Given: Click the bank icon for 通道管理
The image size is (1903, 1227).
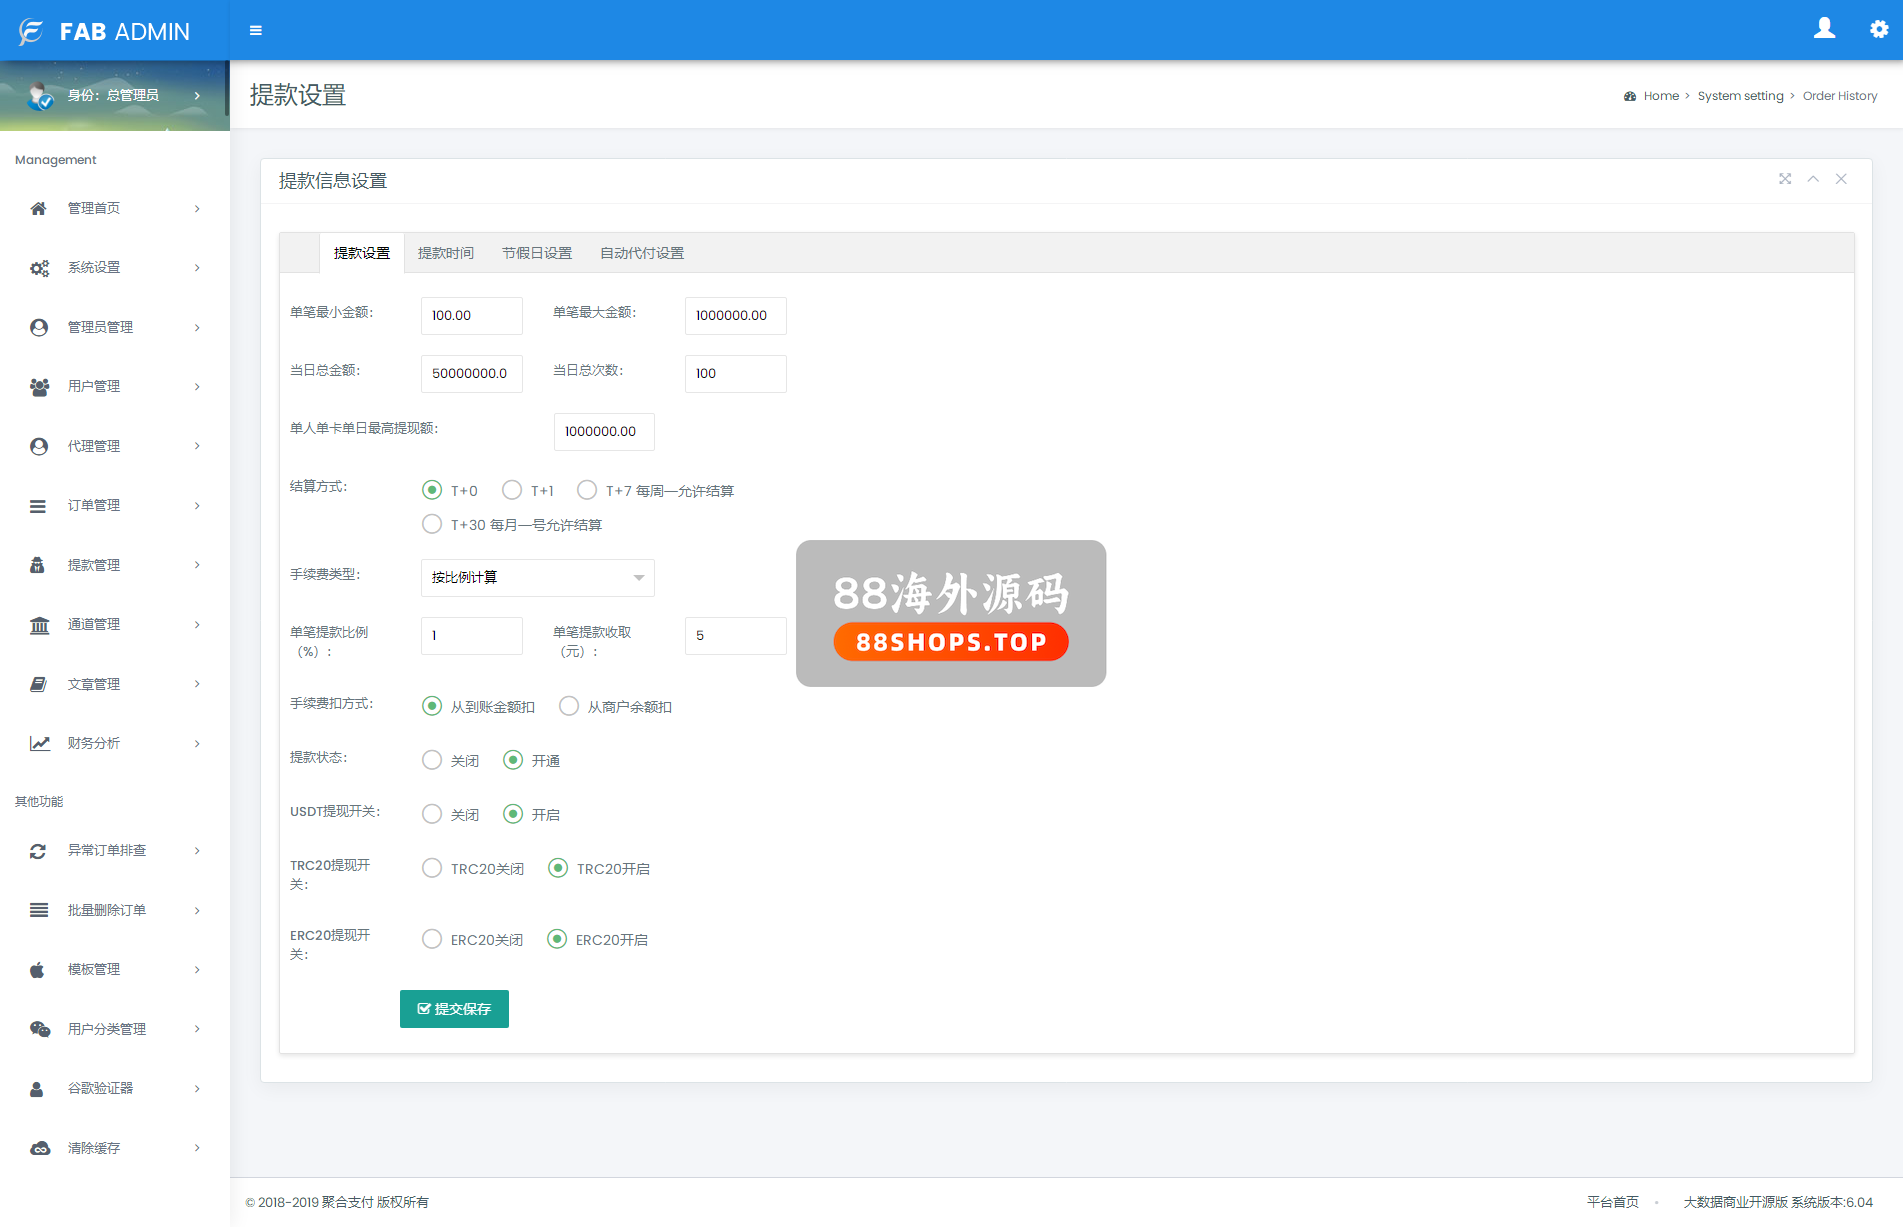Looking at the screenshot, I should click(x=39, y=625).
